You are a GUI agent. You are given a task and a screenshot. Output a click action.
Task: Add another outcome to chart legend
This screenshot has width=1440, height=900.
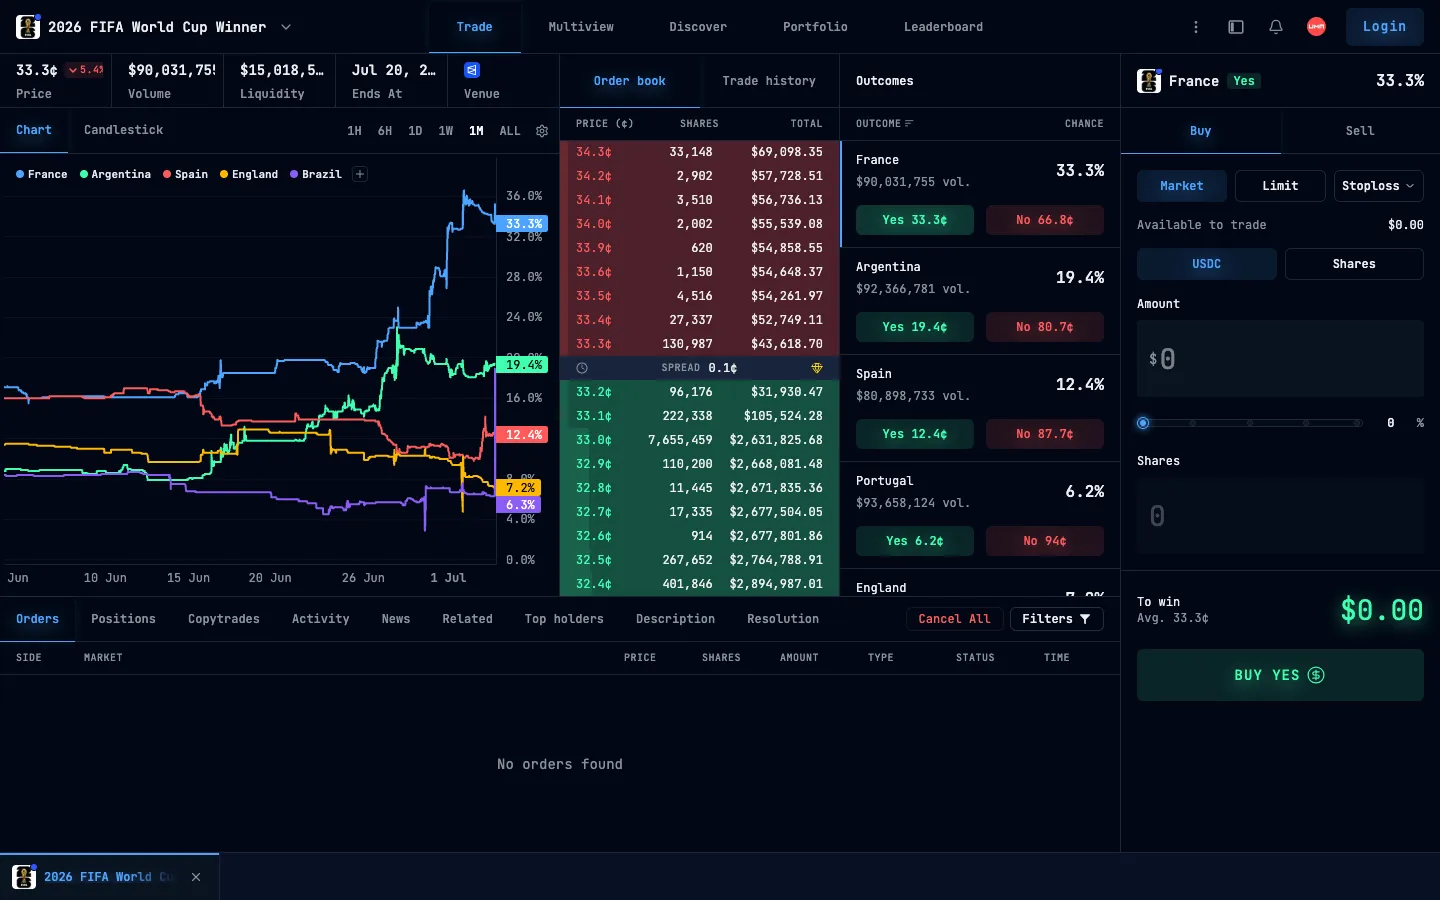(360, 174)
